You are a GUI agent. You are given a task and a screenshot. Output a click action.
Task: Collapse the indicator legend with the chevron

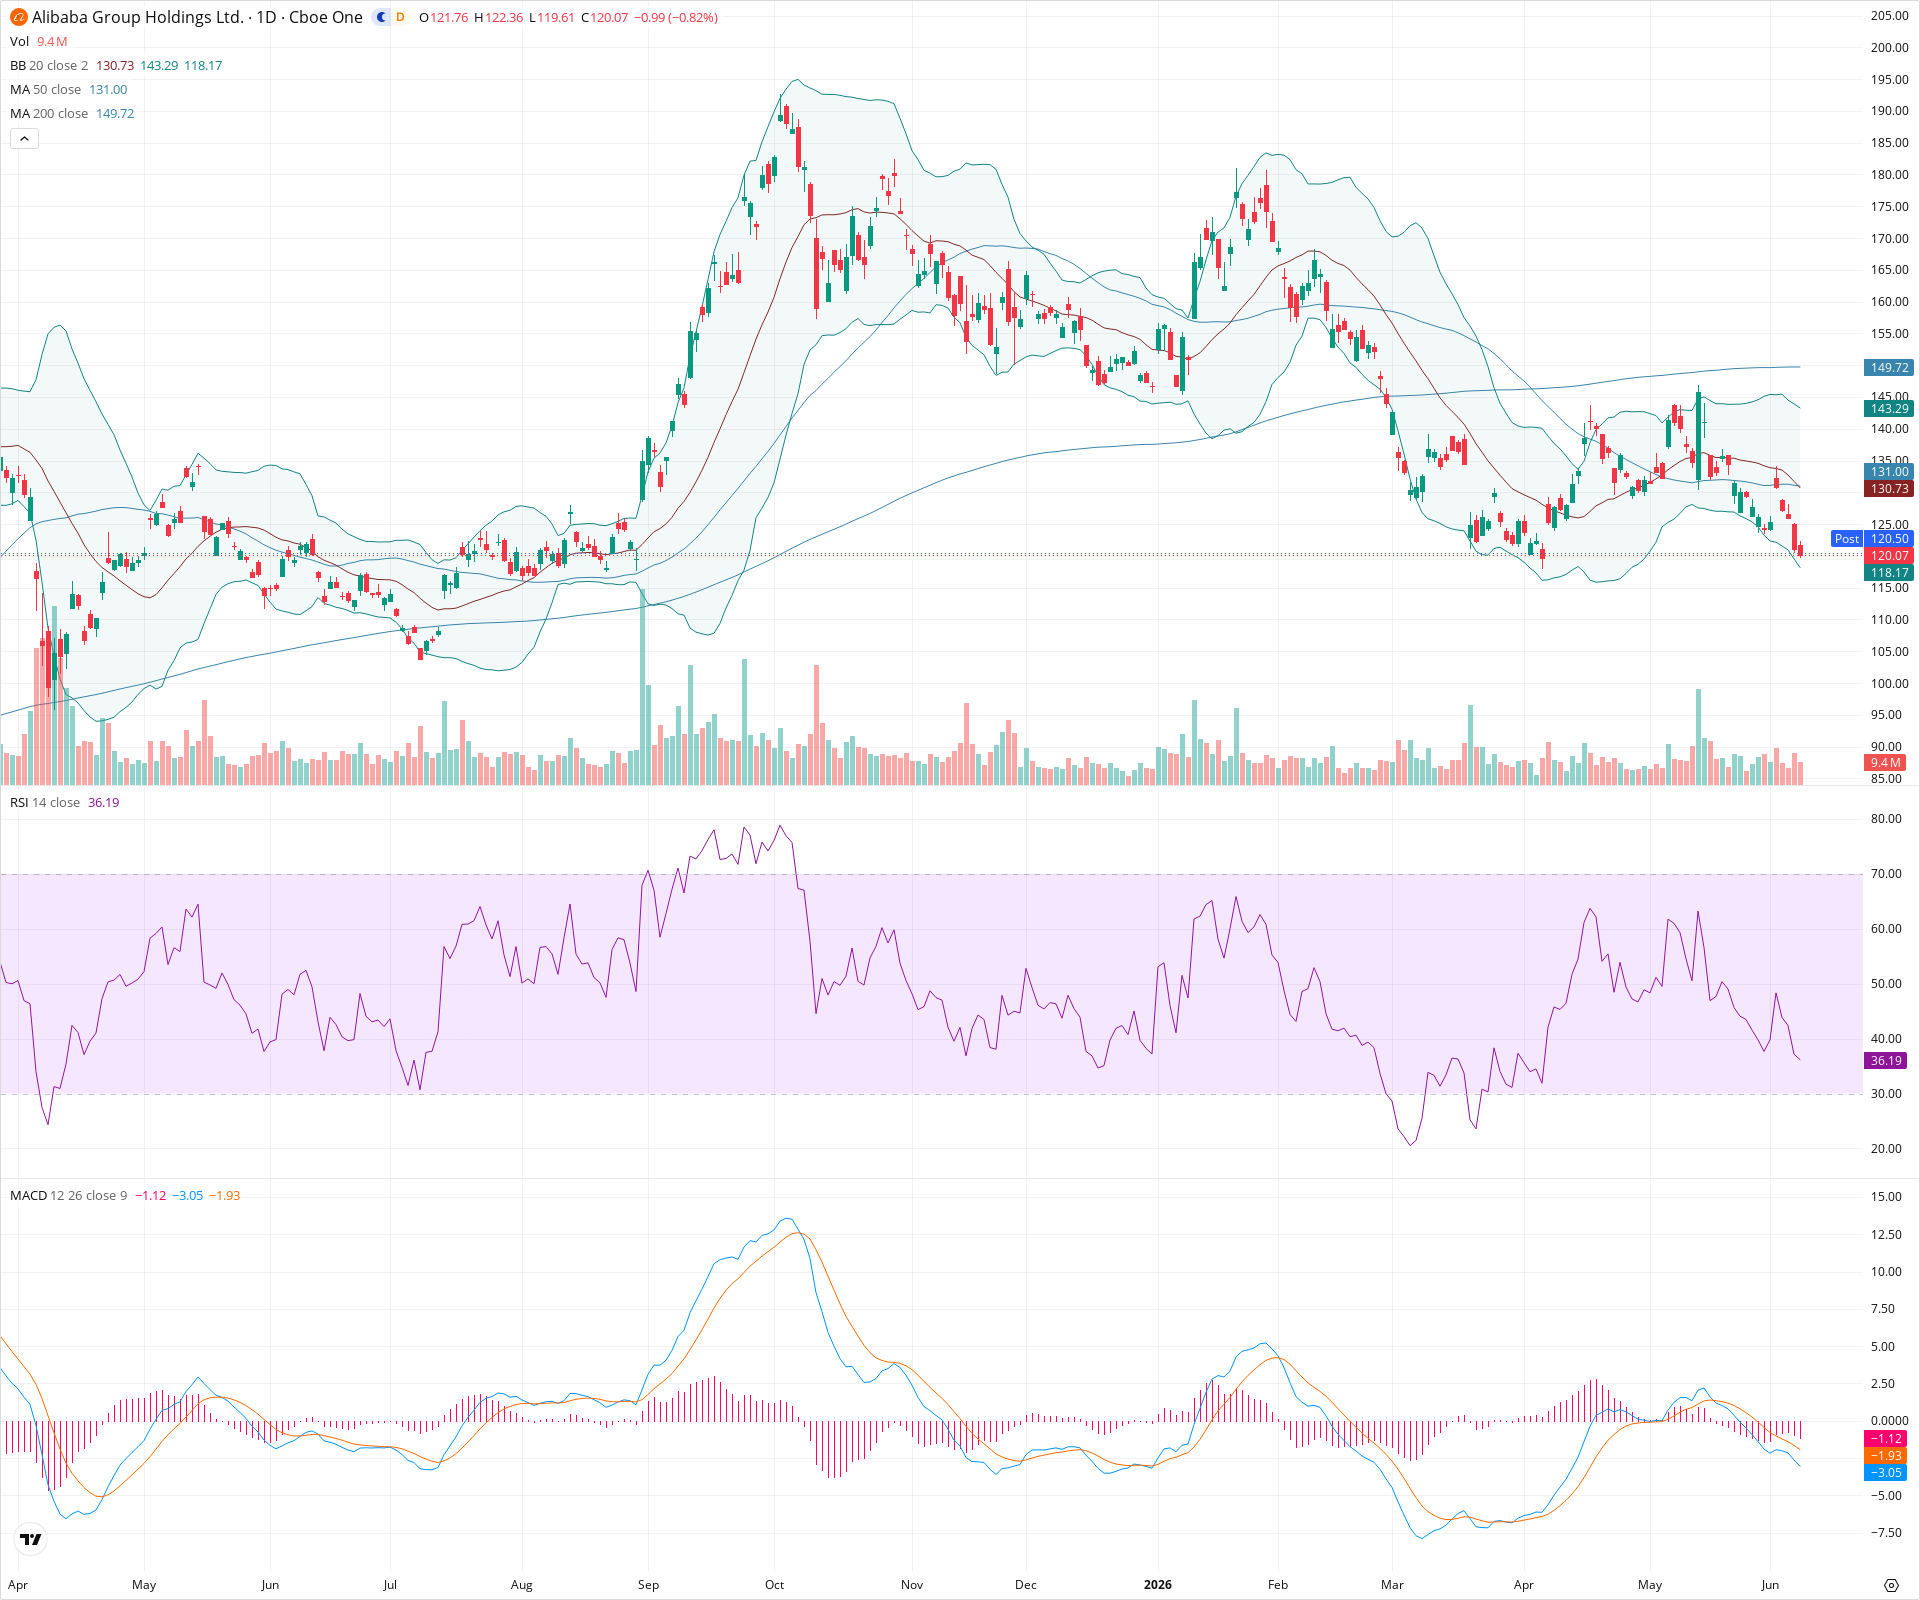click(x=24, y=139)
